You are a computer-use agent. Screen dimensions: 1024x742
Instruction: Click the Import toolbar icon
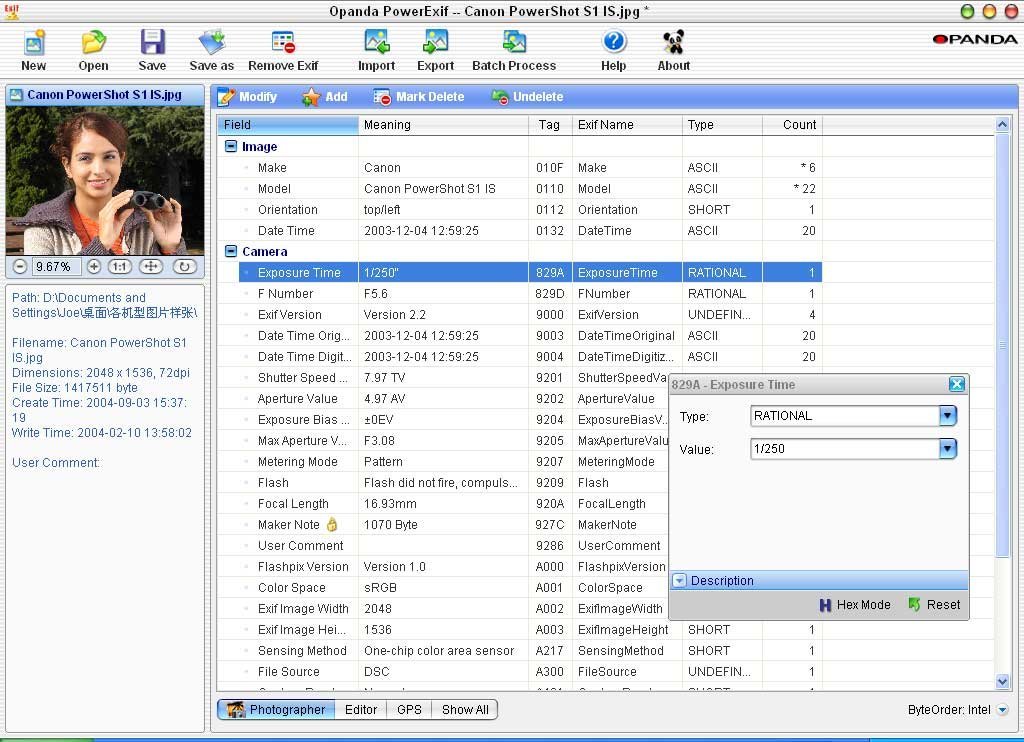click(377, 43)
